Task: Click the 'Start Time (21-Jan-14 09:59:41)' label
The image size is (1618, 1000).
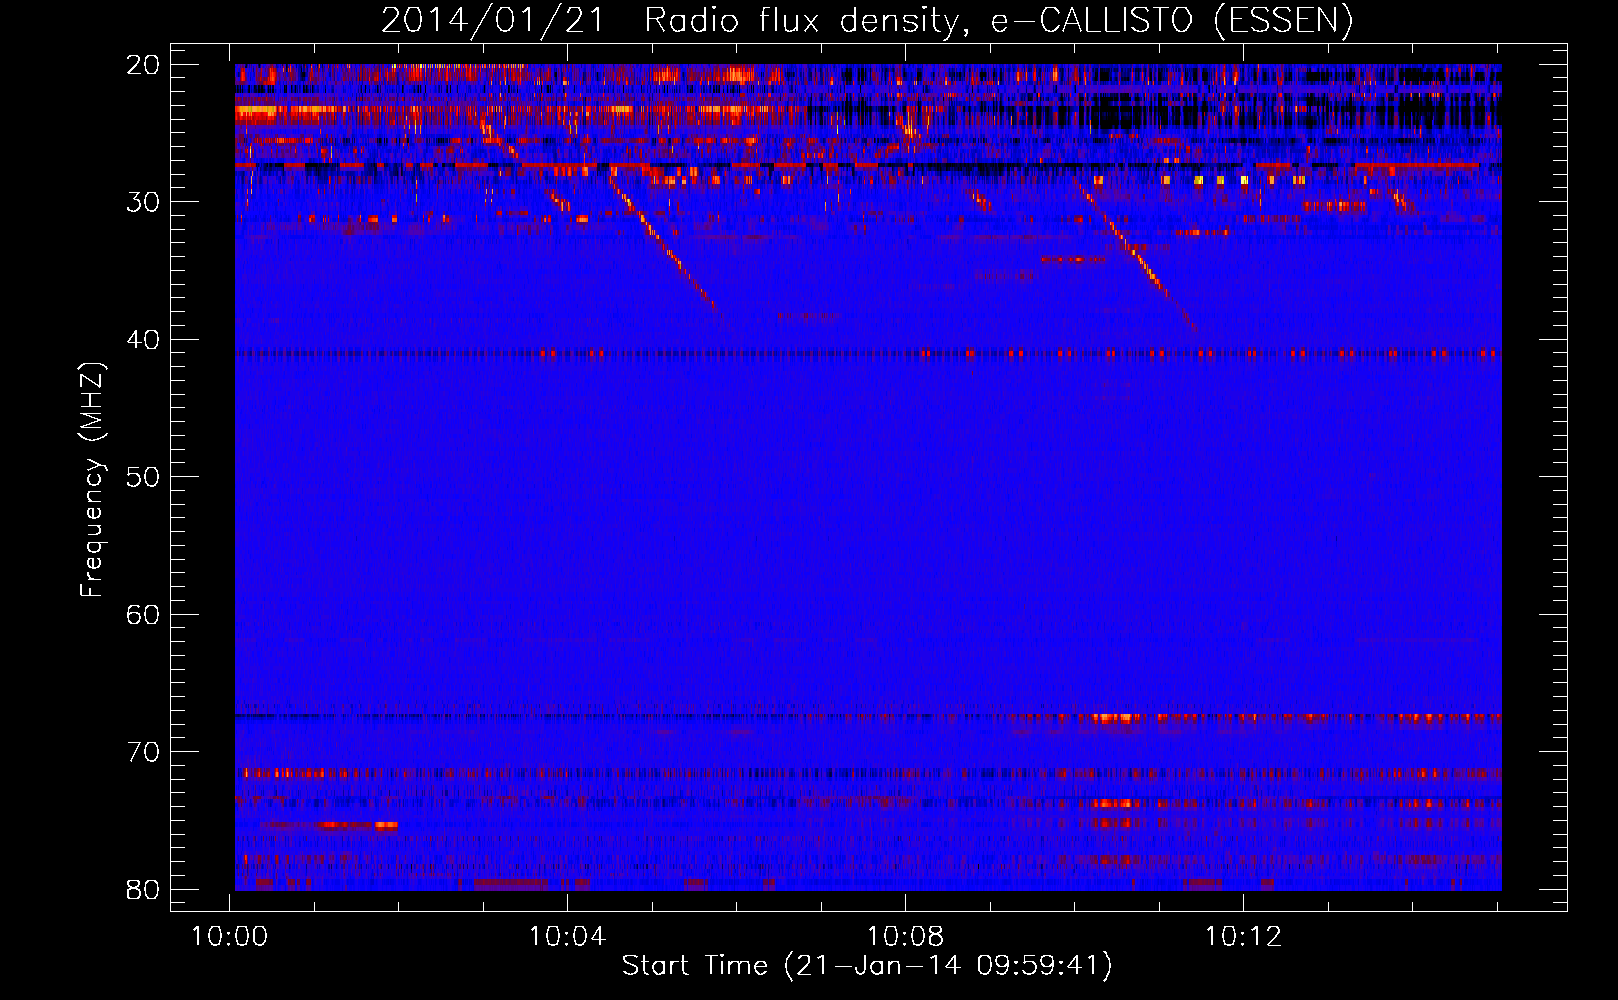Action: click(x=867, y=966)
